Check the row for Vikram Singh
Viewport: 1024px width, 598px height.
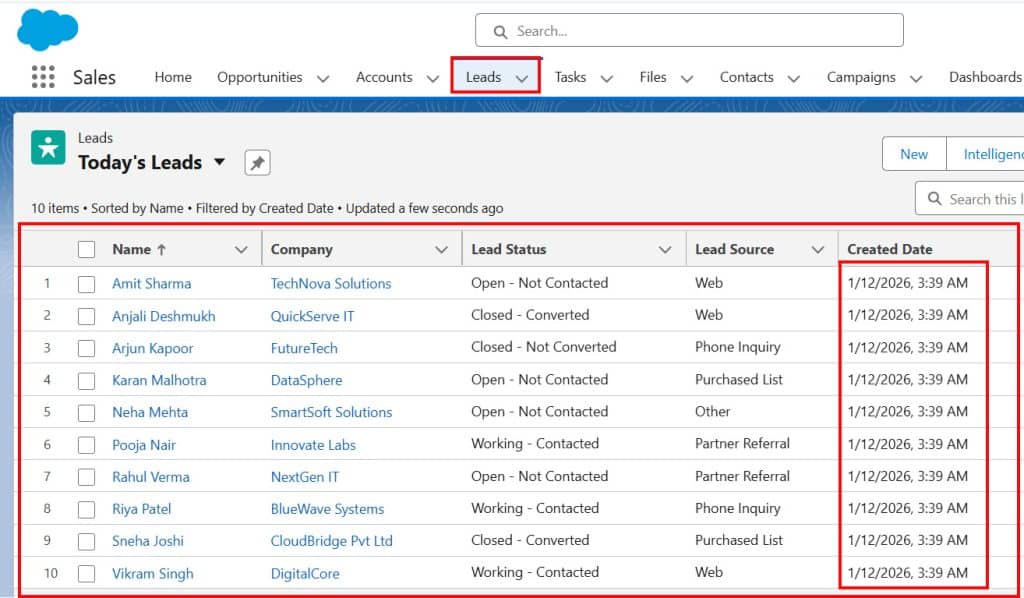(86, 572)
